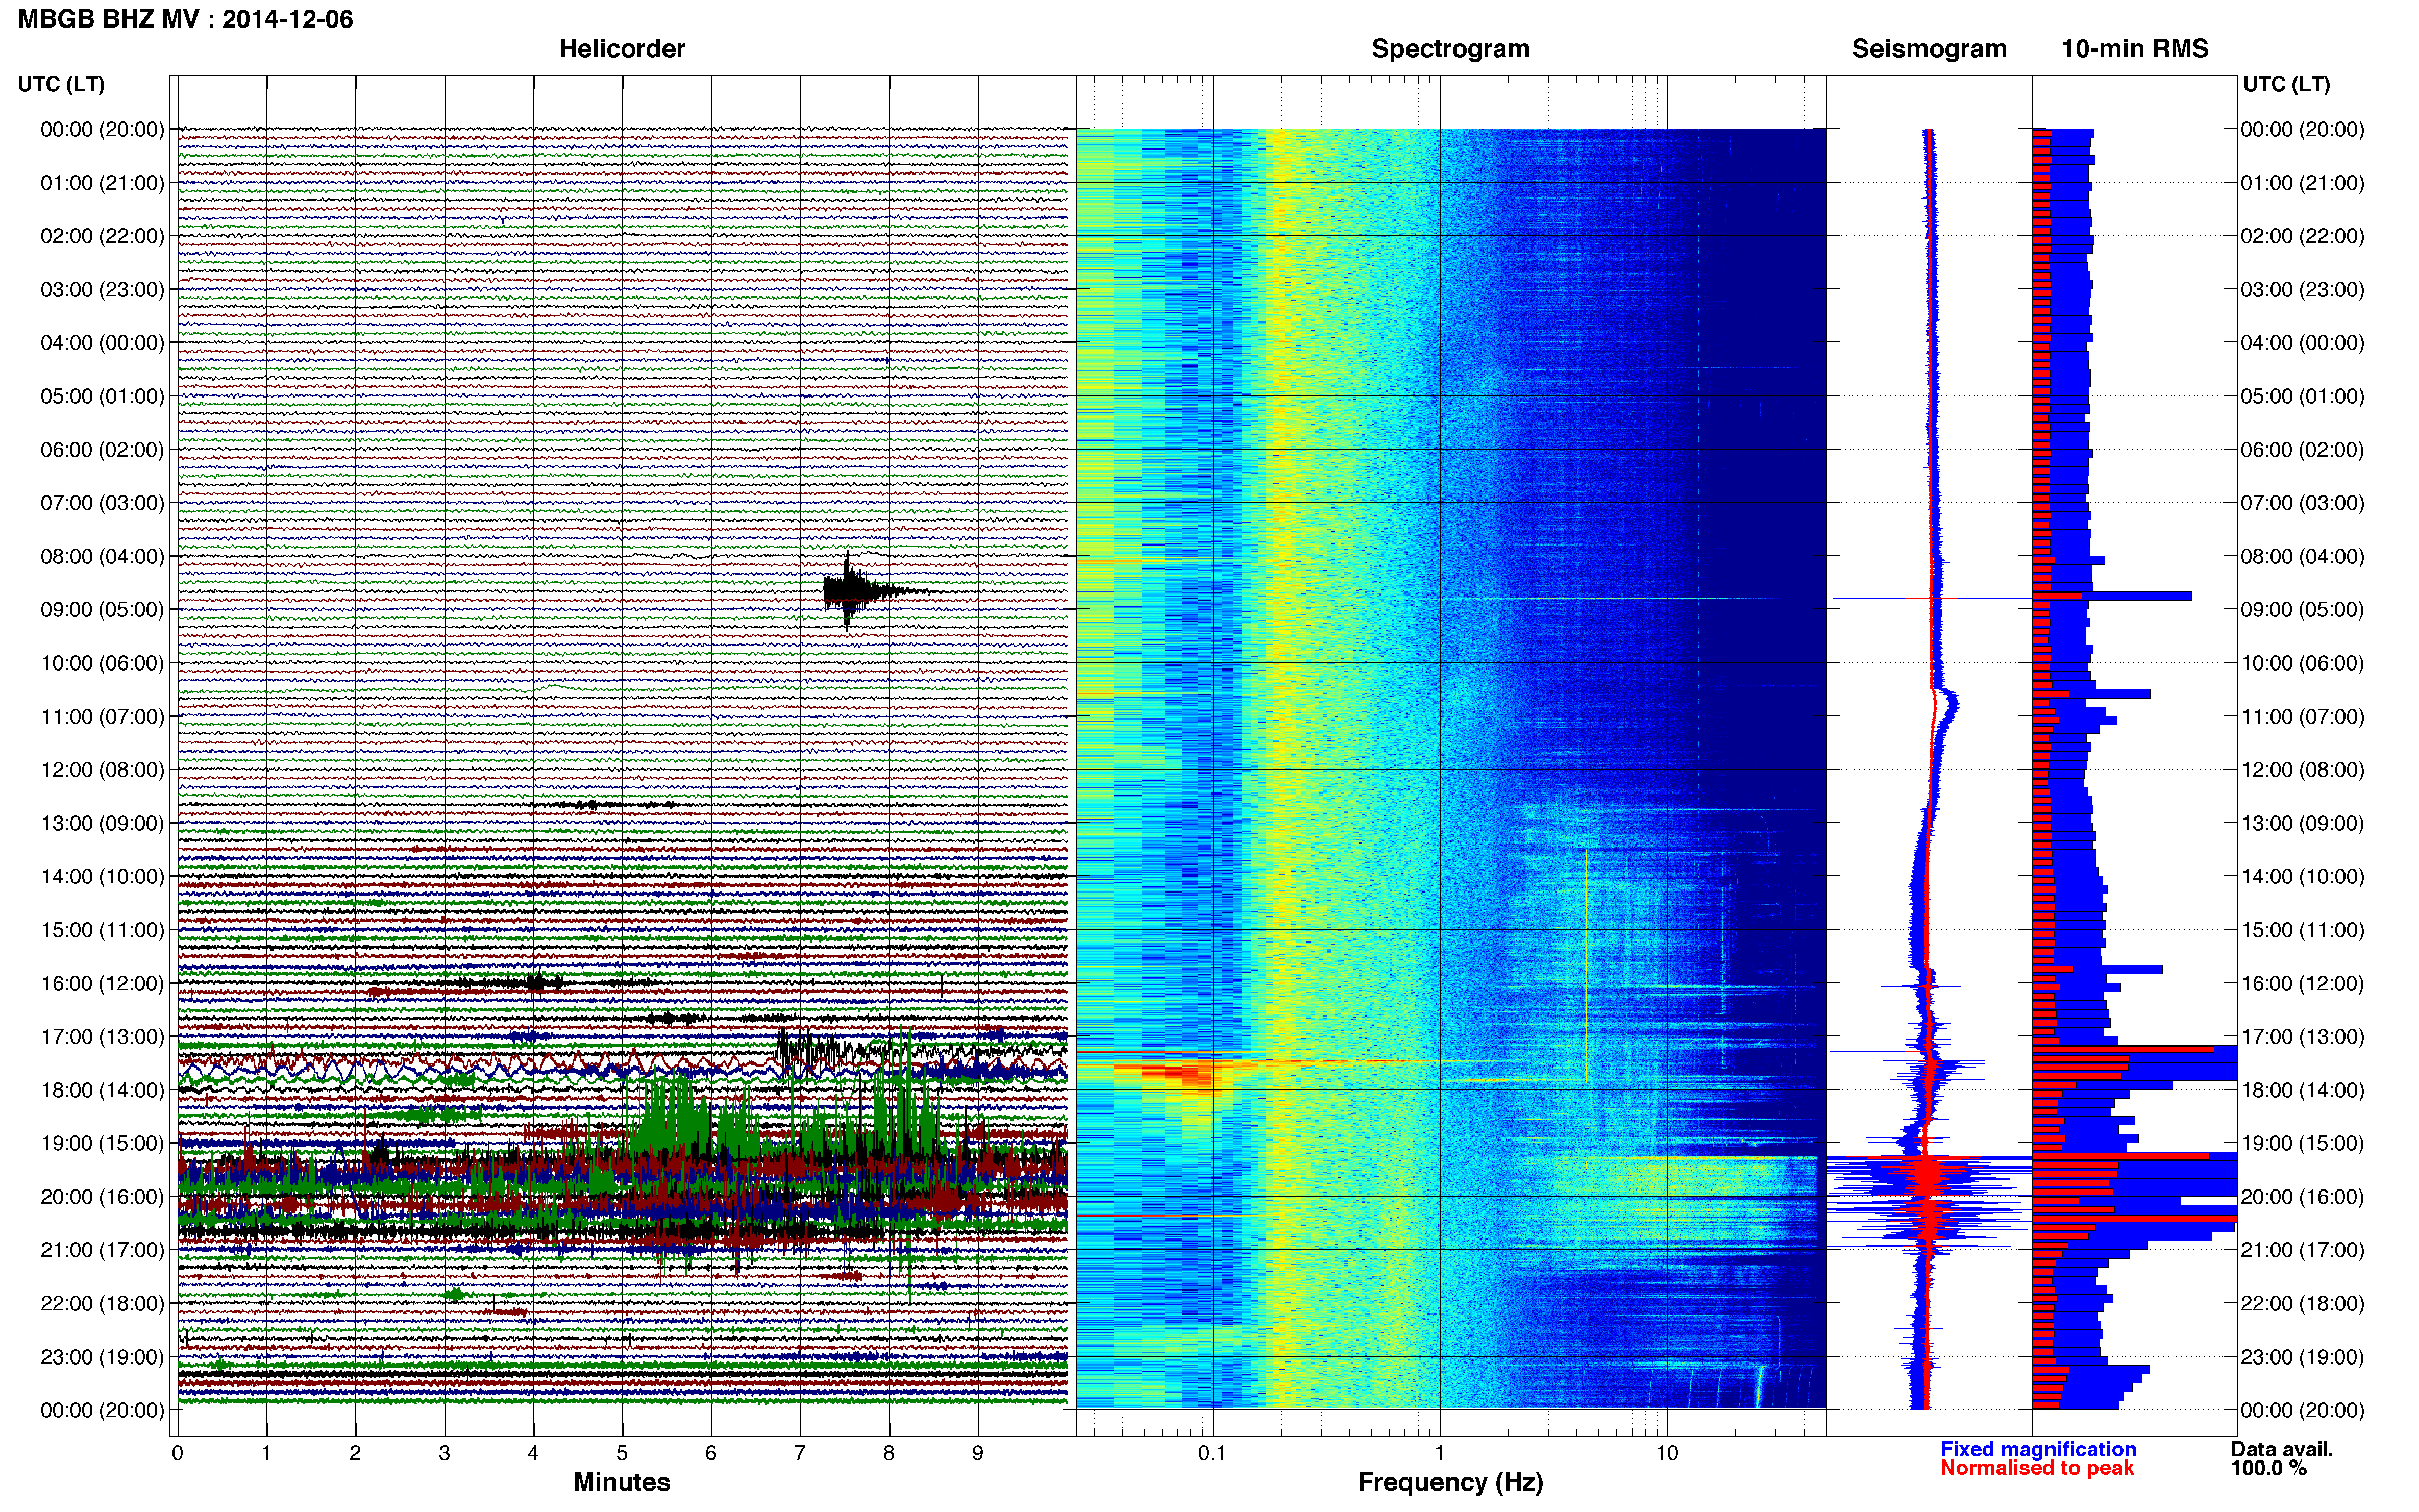The image size is (2419, 1512).
Task: Click '07:00 (03:00)' on the left time axis
Action: (102, 503)
